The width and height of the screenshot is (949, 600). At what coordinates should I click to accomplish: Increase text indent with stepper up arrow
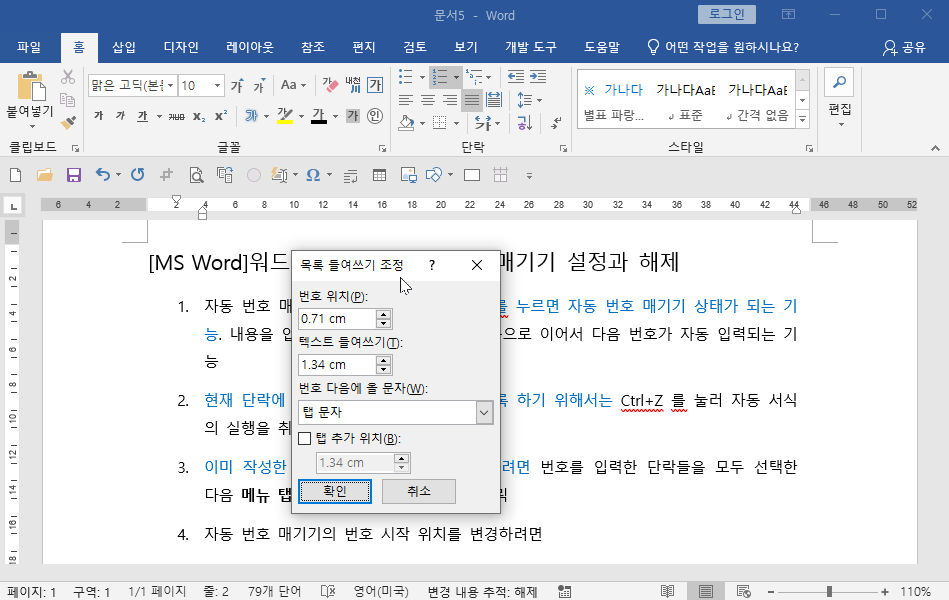point(383,360)
